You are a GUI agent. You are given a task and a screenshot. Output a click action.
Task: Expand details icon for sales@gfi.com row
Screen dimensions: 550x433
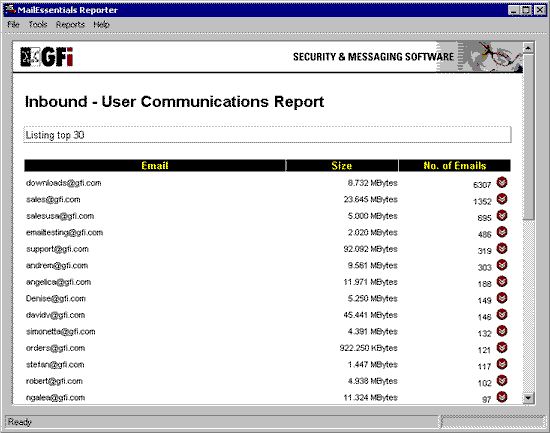[x=502, y=199]
